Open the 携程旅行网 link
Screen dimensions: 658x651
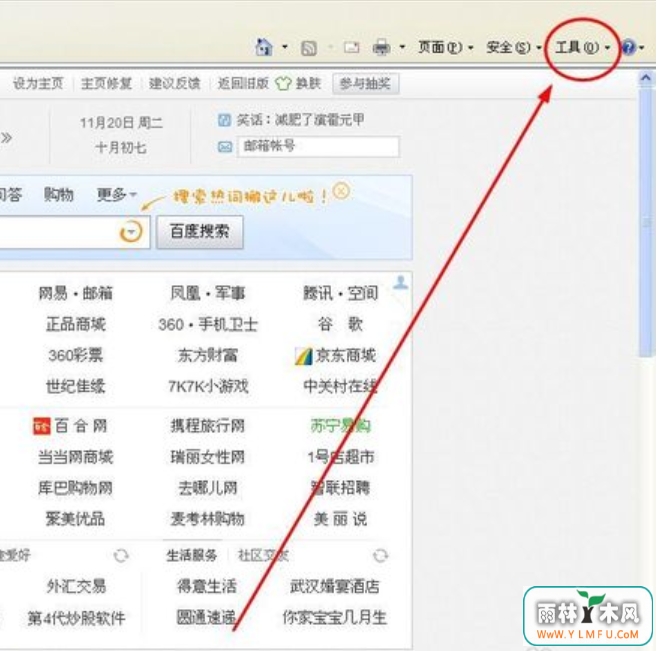click(207, 426)
